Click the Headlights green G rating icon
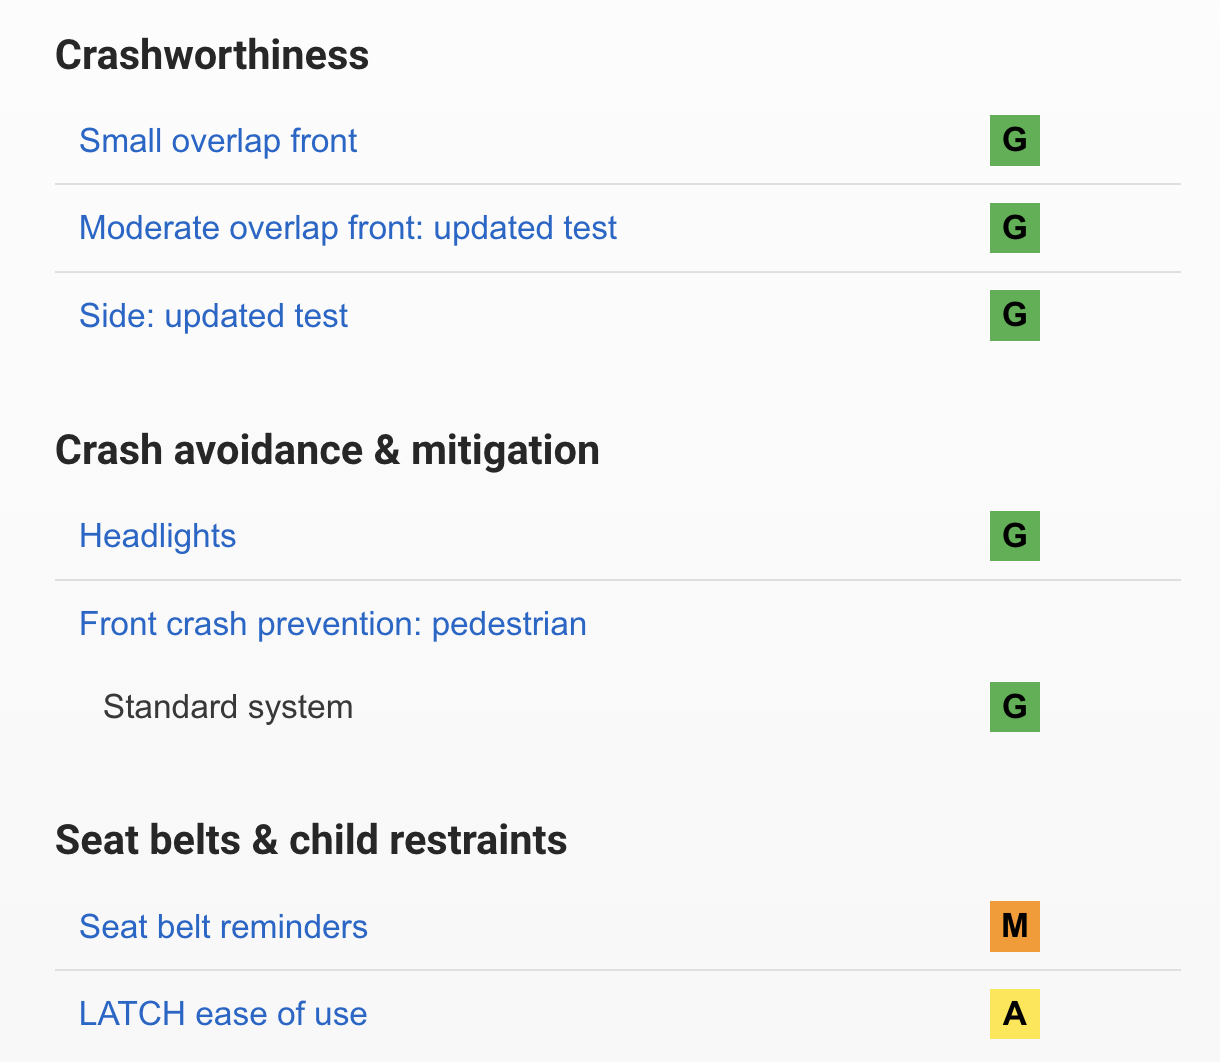The image size is (1220, 1062). [x=1015, y=535]
